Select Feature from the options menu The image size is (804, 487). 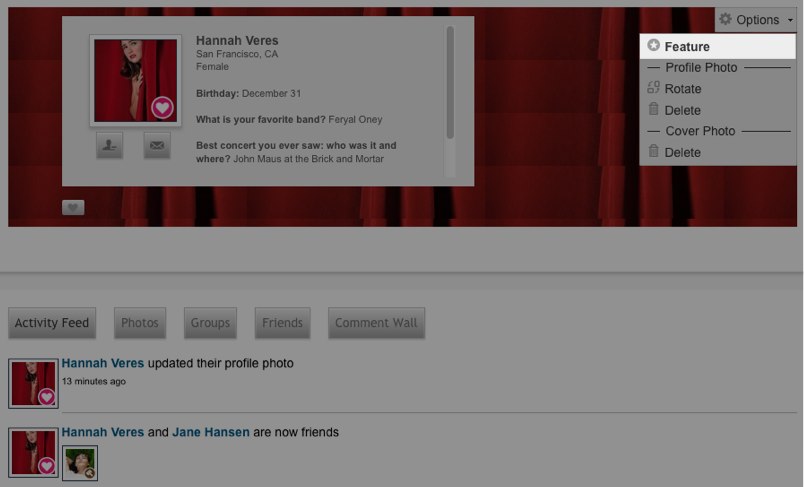point(718,47)
